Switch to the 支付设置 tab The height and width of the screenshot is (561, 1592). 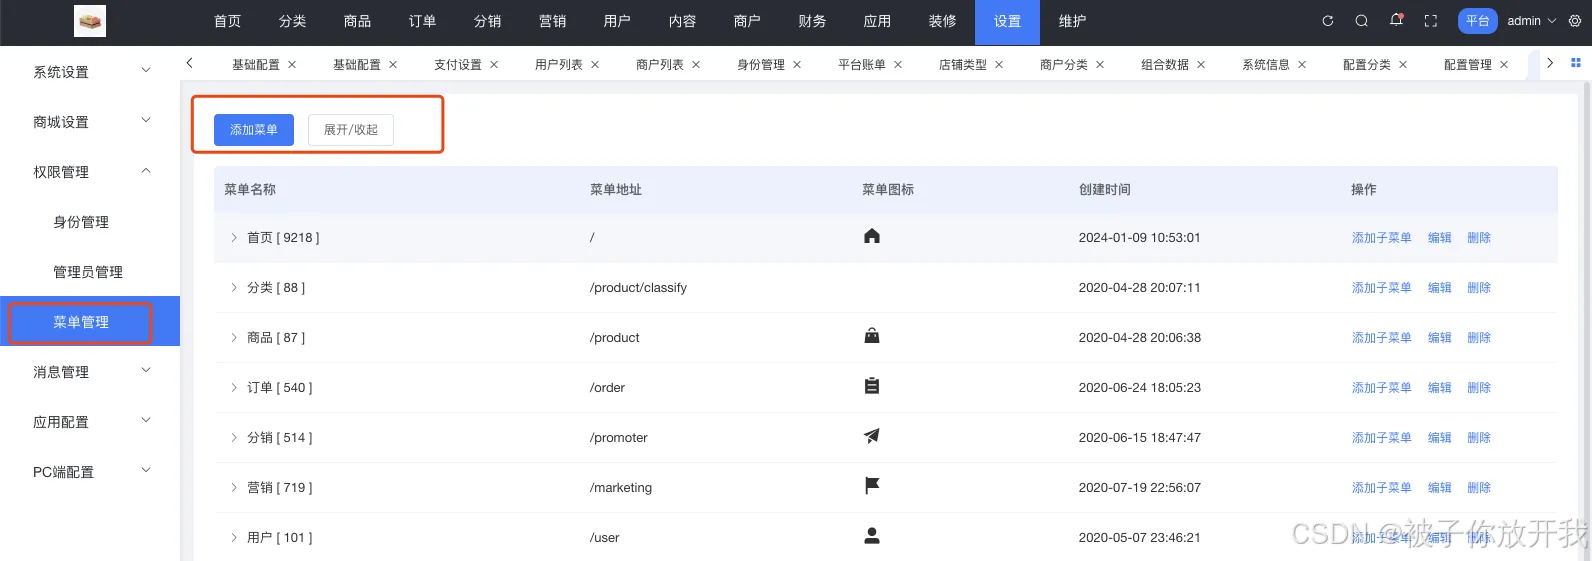click(x=458, y=65)
